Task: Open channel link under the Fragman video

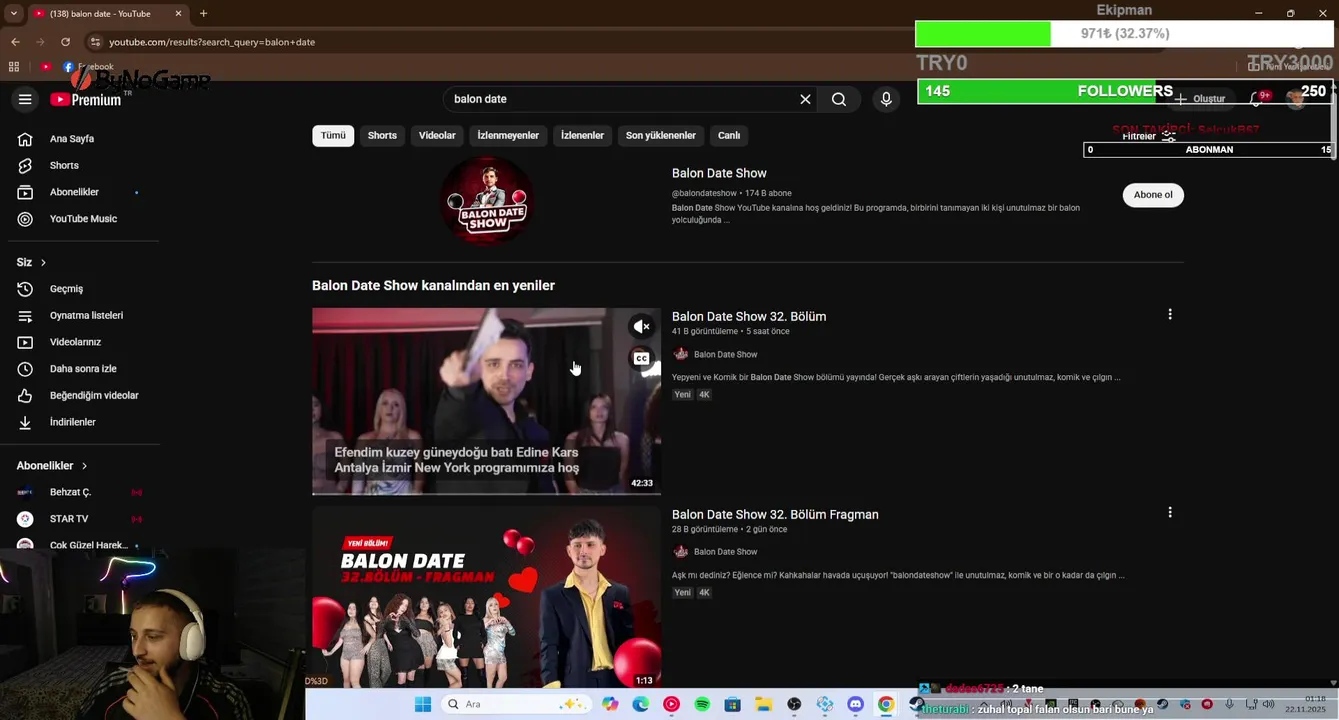Action: click(725, 552)
